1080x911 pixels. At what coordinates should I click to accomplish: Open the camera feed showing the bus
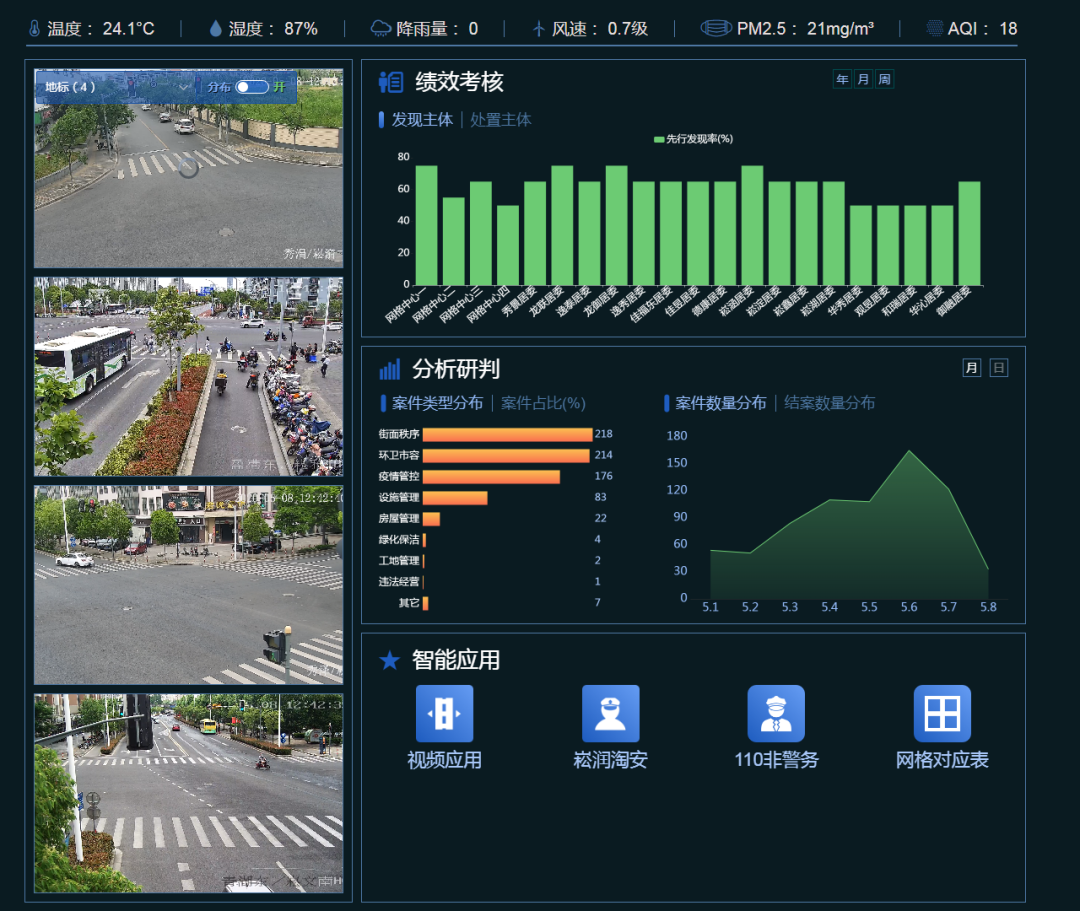point(189,377)
